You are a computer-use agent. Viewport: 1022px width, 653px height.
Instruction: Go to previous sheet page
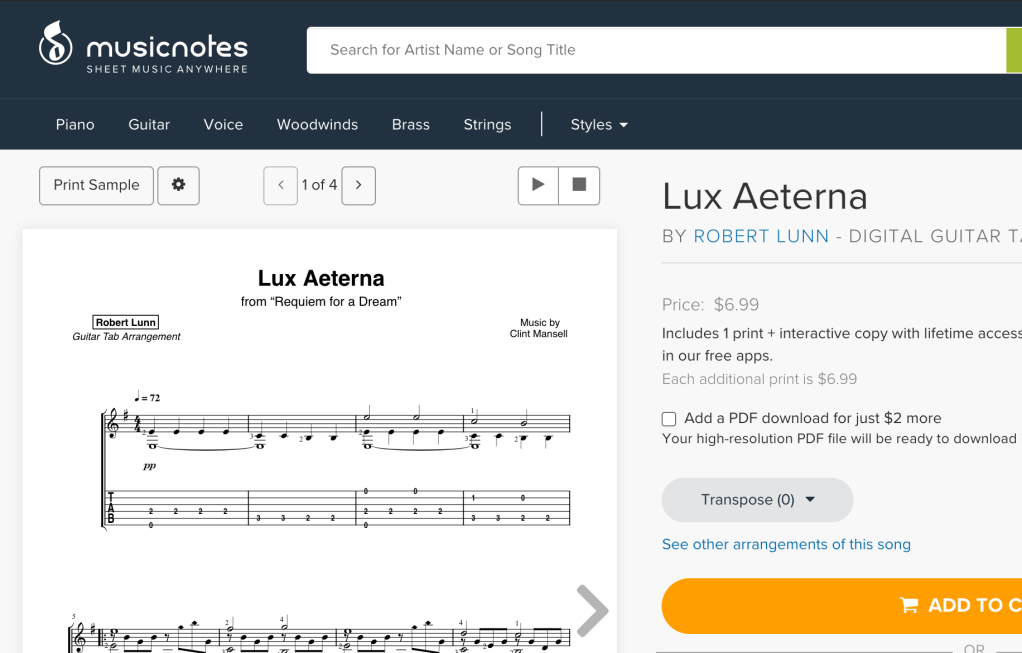pyautogui.click(x=281, y=185)
